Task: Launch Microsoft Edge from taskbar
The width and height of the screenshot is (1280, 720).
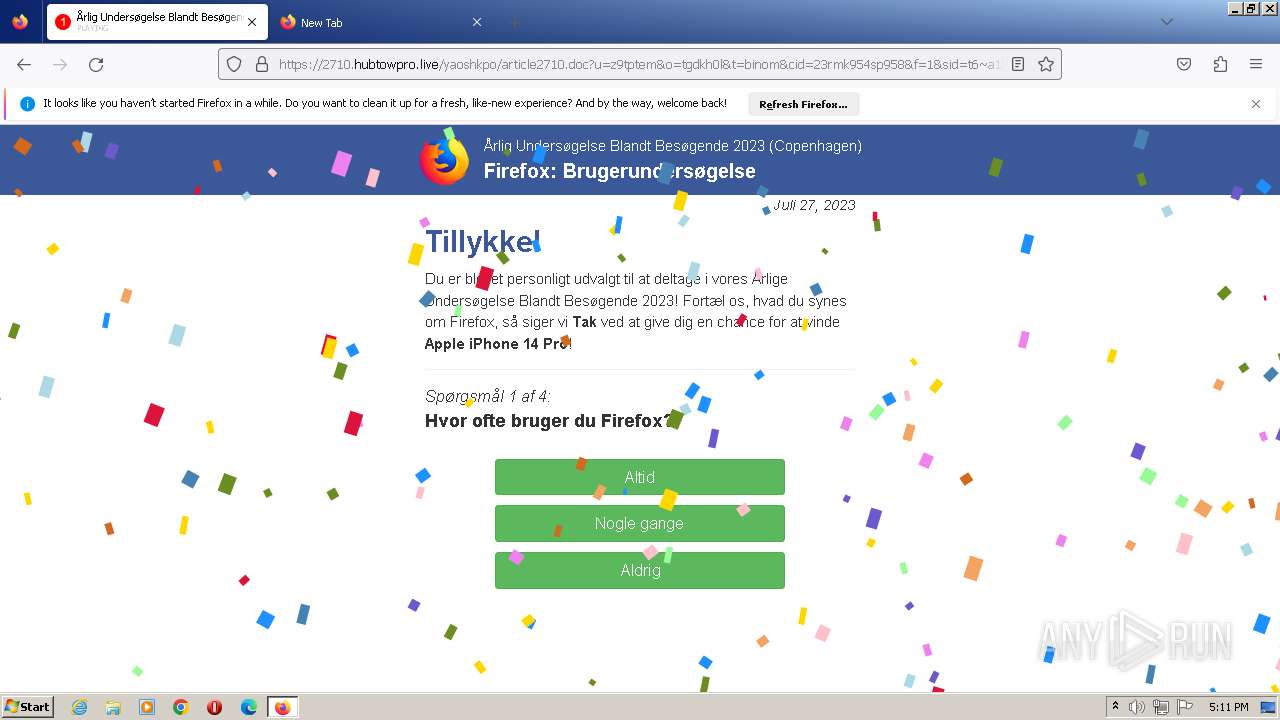Action: (249, 707)
